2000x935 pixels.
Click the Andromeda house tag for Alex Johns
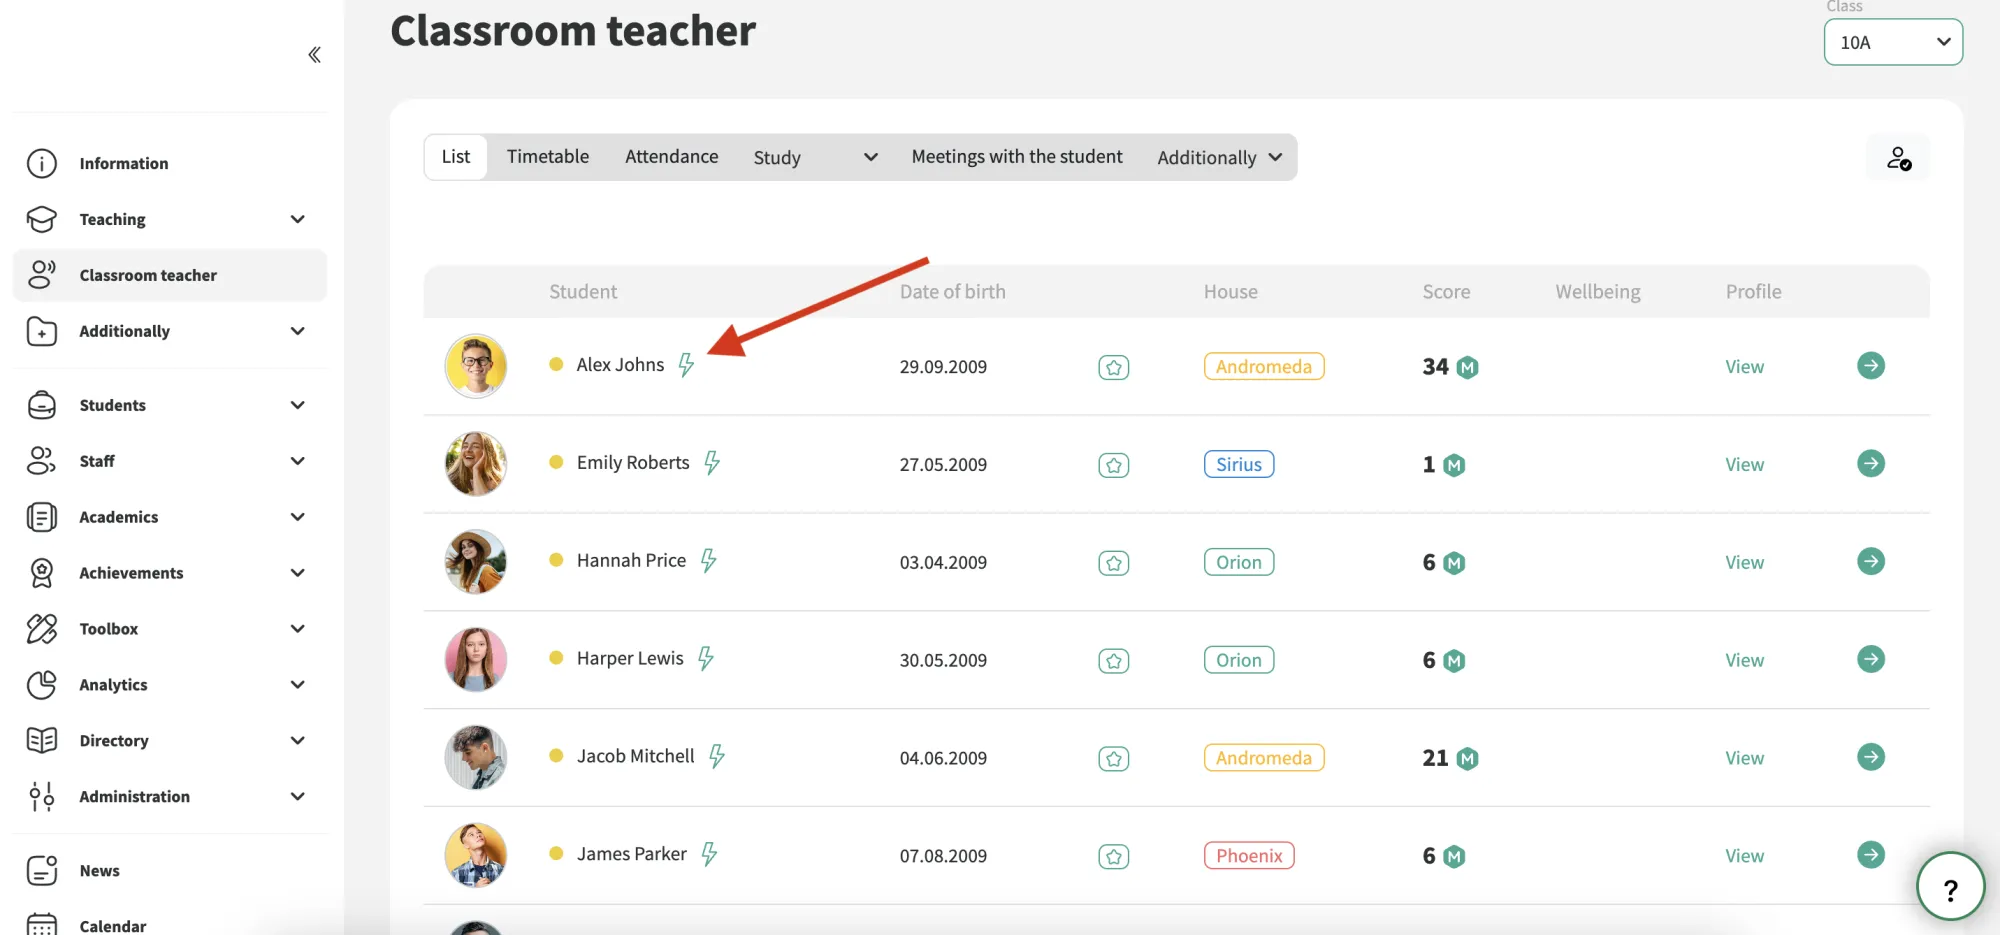(1264, 367)
